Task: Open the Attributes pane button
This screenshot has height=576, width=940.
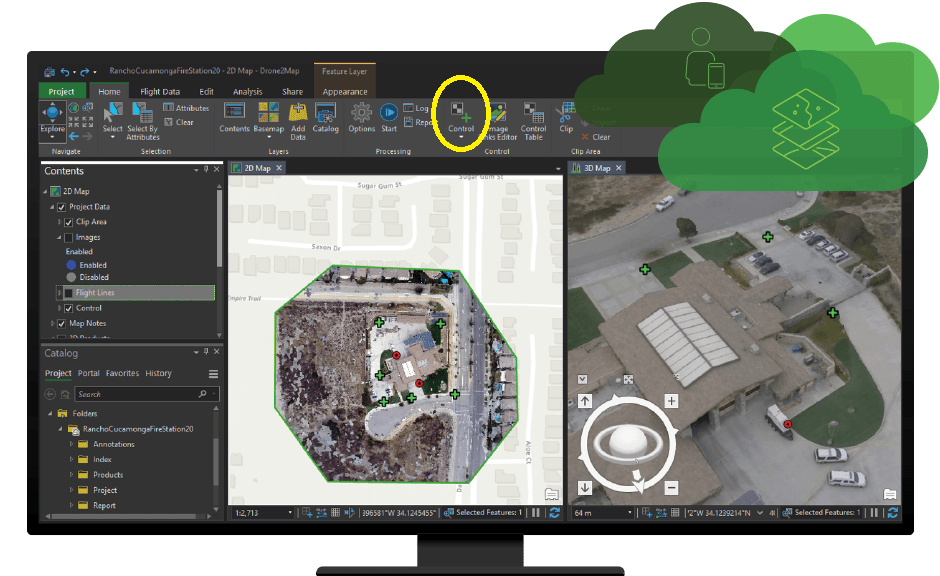Action: [x=186, y=108]
